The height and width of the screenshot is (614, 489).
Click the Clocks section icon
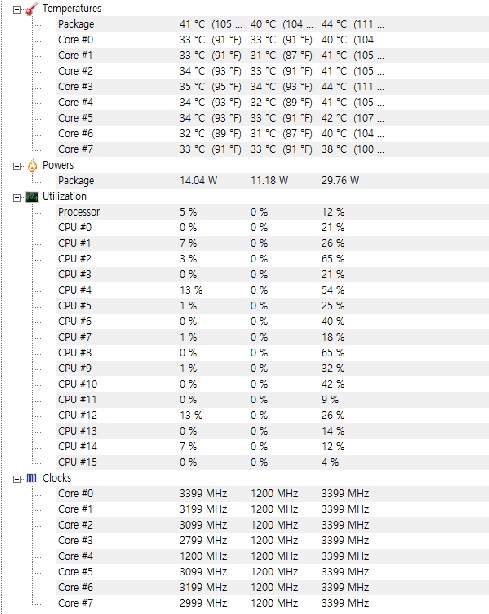[31, 478]
